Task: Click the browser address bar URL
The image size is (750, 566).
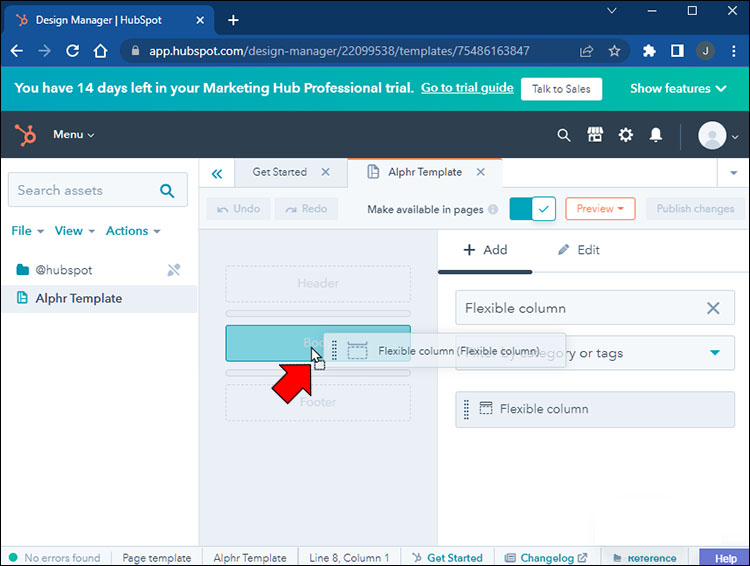Action: 339,51
